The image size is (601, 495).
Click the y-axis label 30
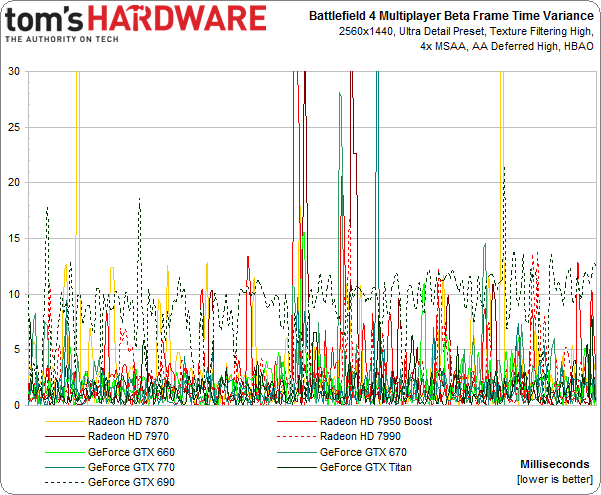coord(14,71)
